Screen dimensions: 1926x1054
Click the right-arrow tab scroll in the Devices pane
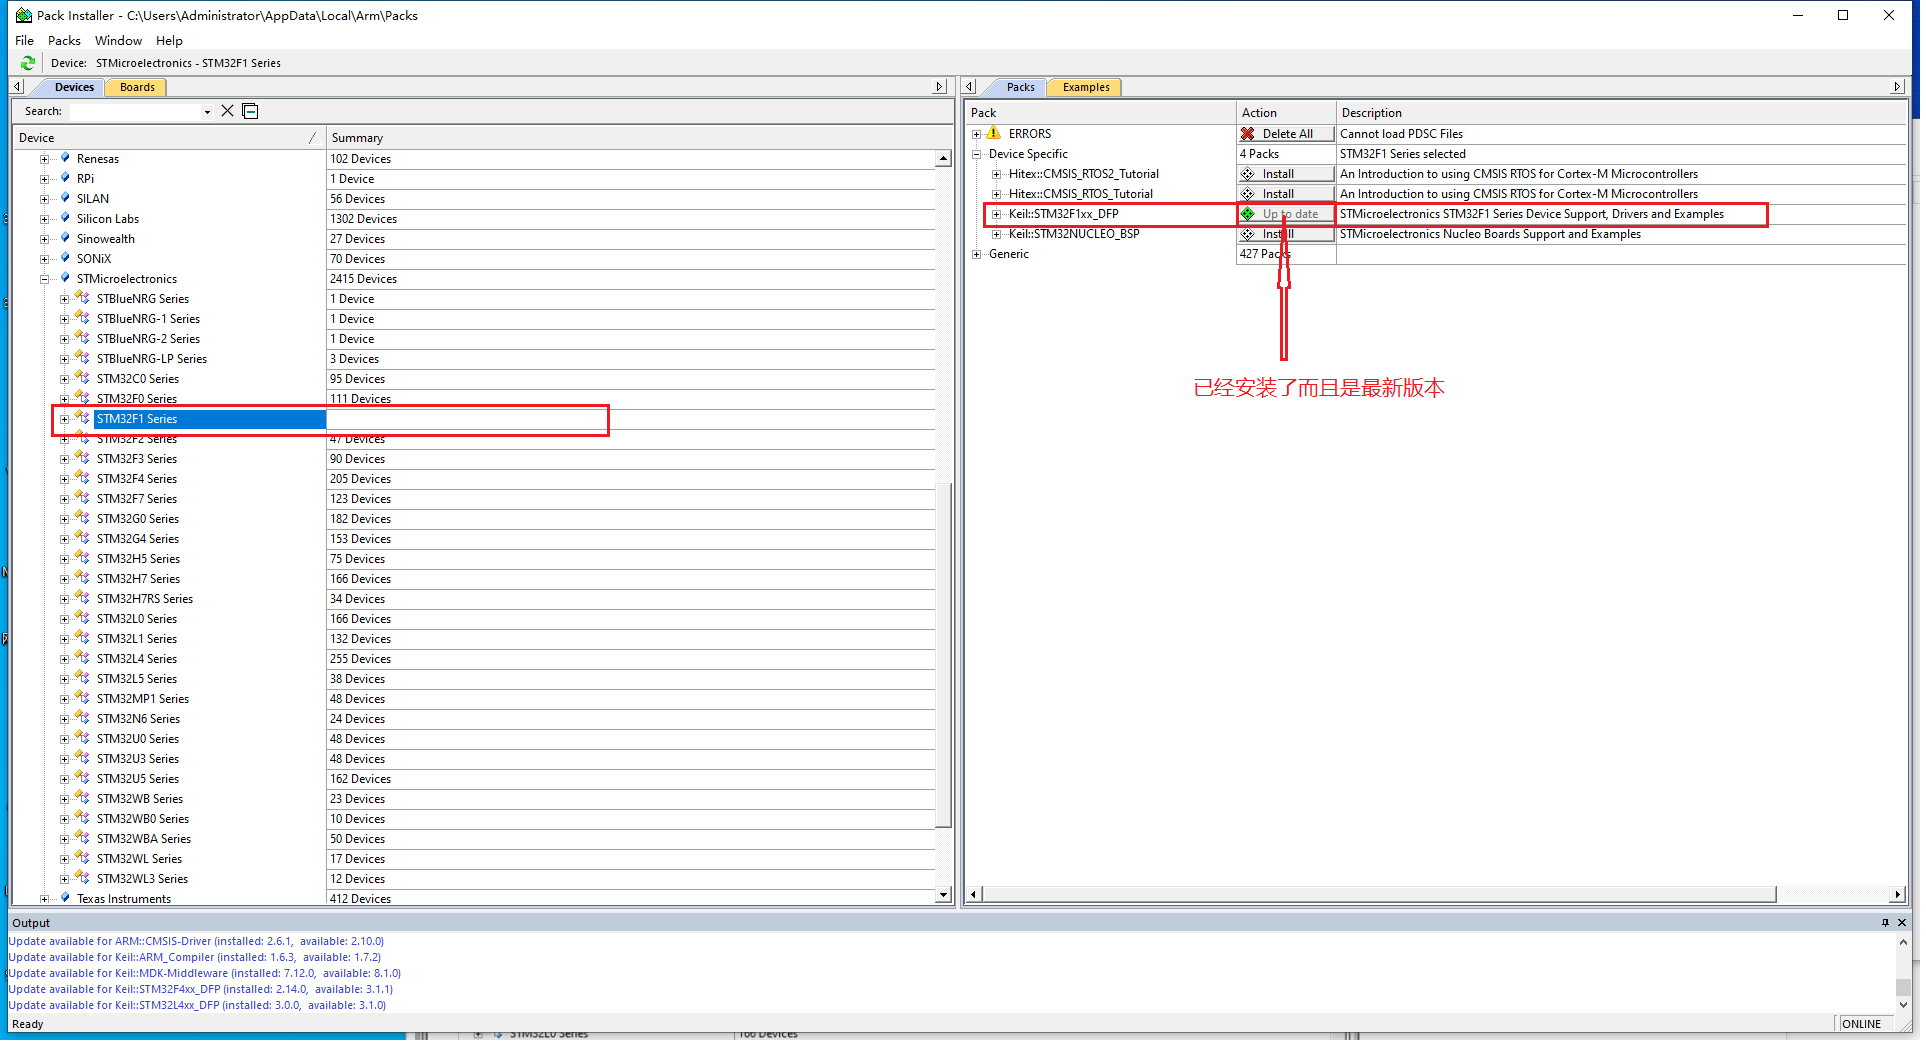(939, 87)
